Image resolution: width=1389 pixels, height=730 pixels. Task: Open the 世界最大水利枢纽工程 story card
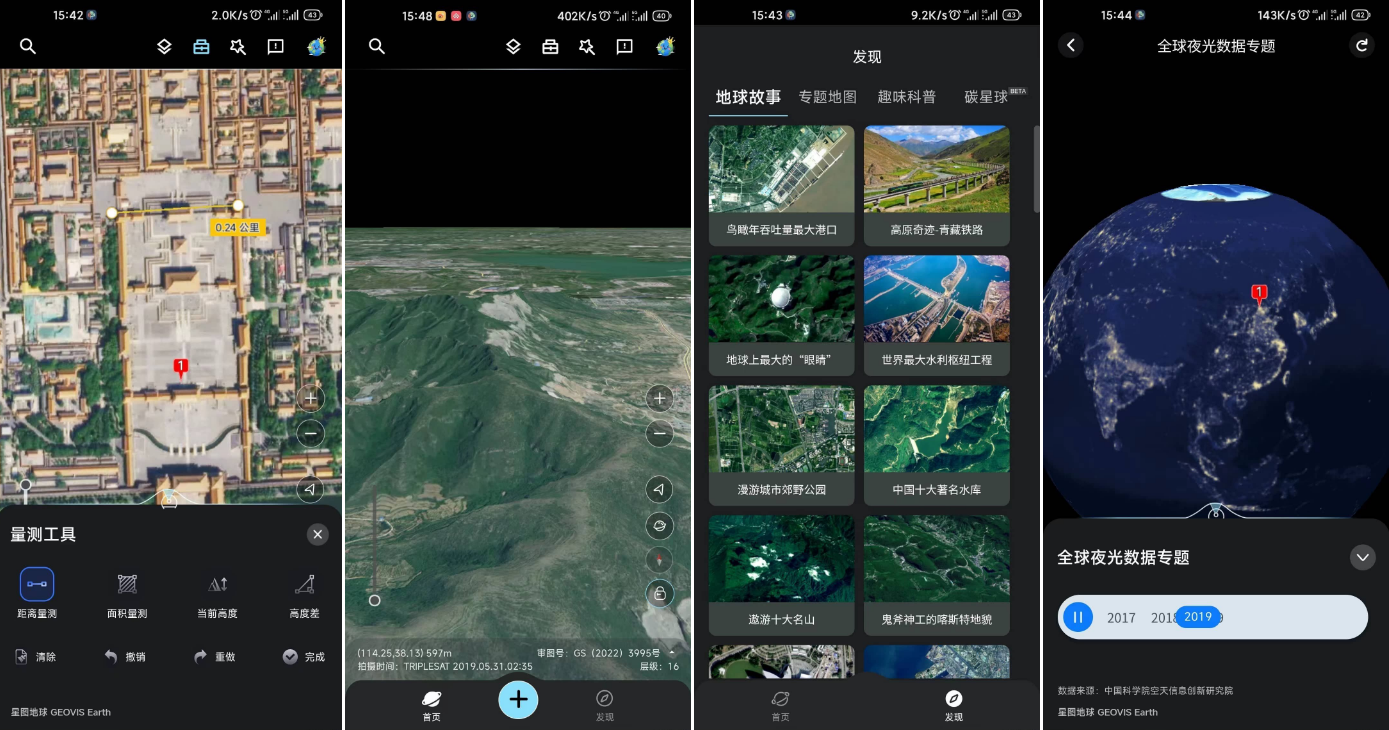937,316
